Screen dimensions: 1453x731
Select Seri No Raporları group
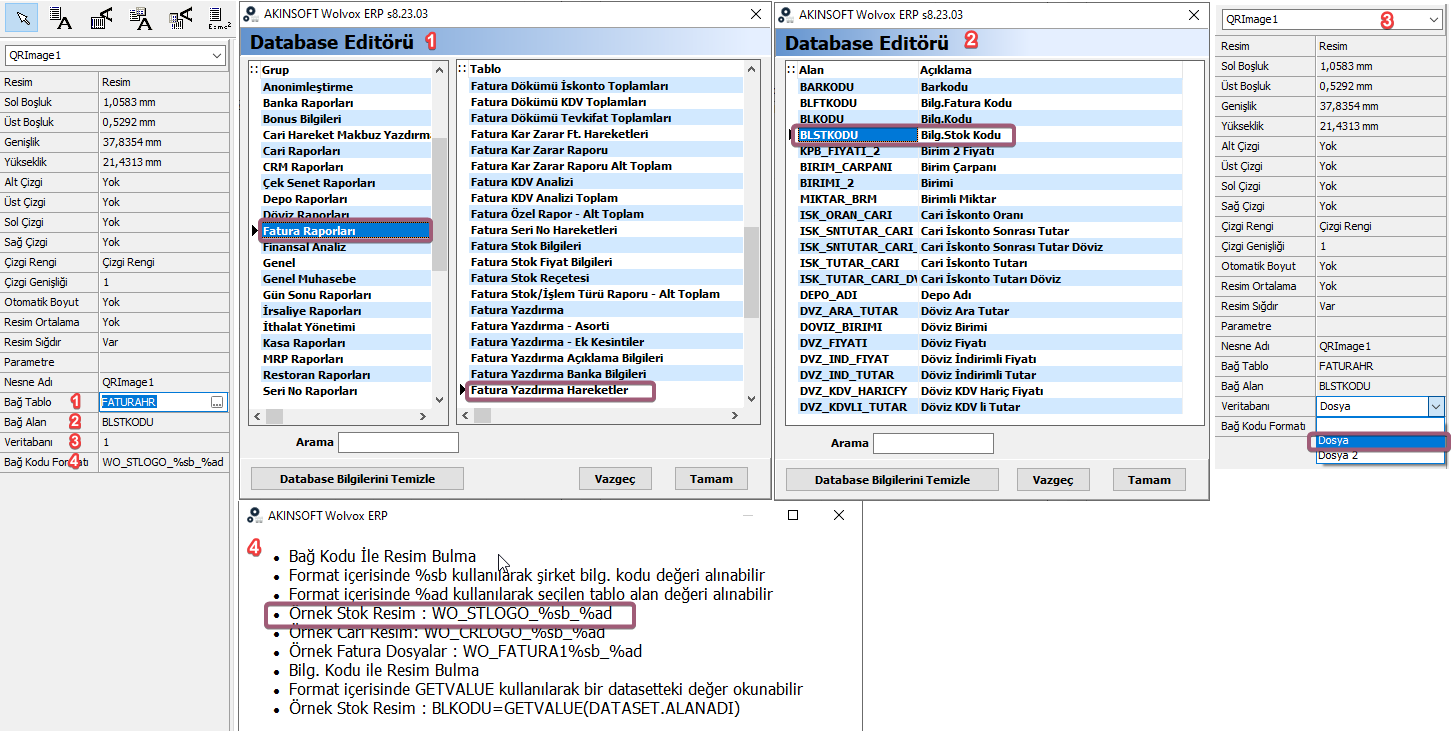pyautogui.click(x=345, y=391)
